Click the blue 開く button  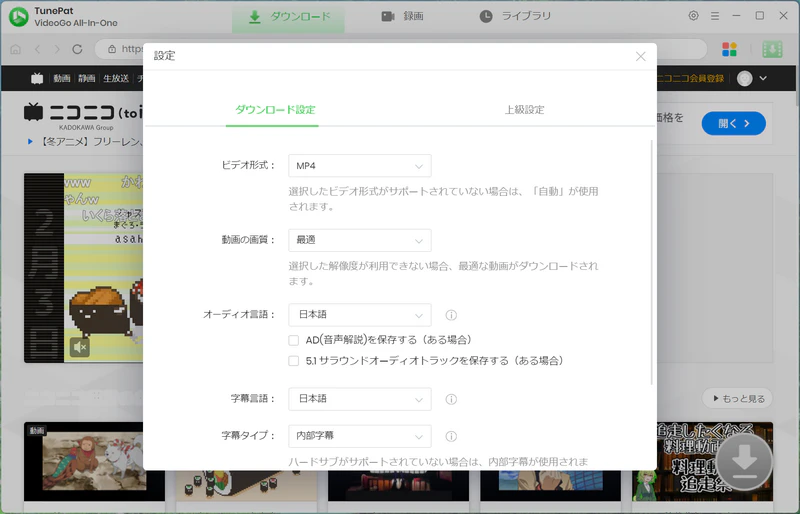[734, 124]
